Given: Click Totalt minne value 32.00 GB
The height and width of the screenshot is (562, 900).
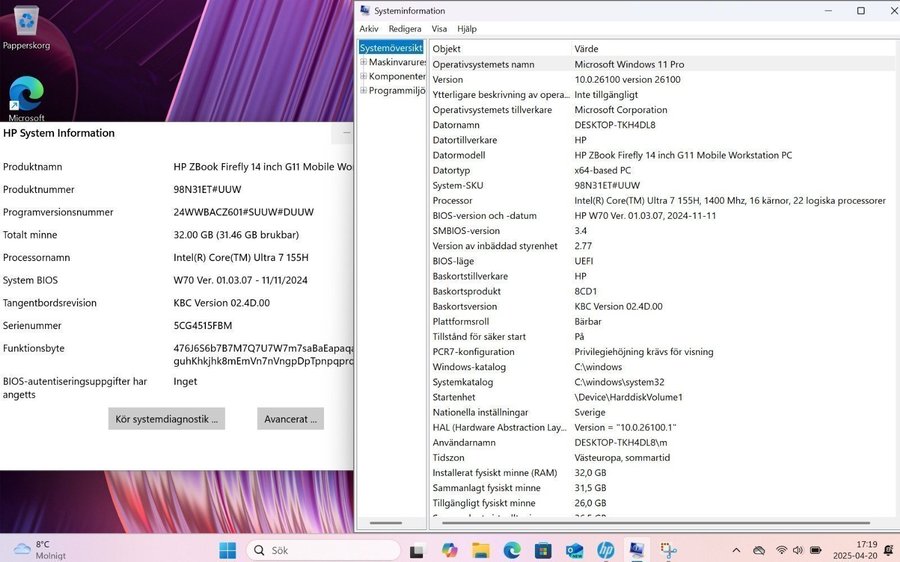Looking at the screenshot, I should click(x=236, y=235).
